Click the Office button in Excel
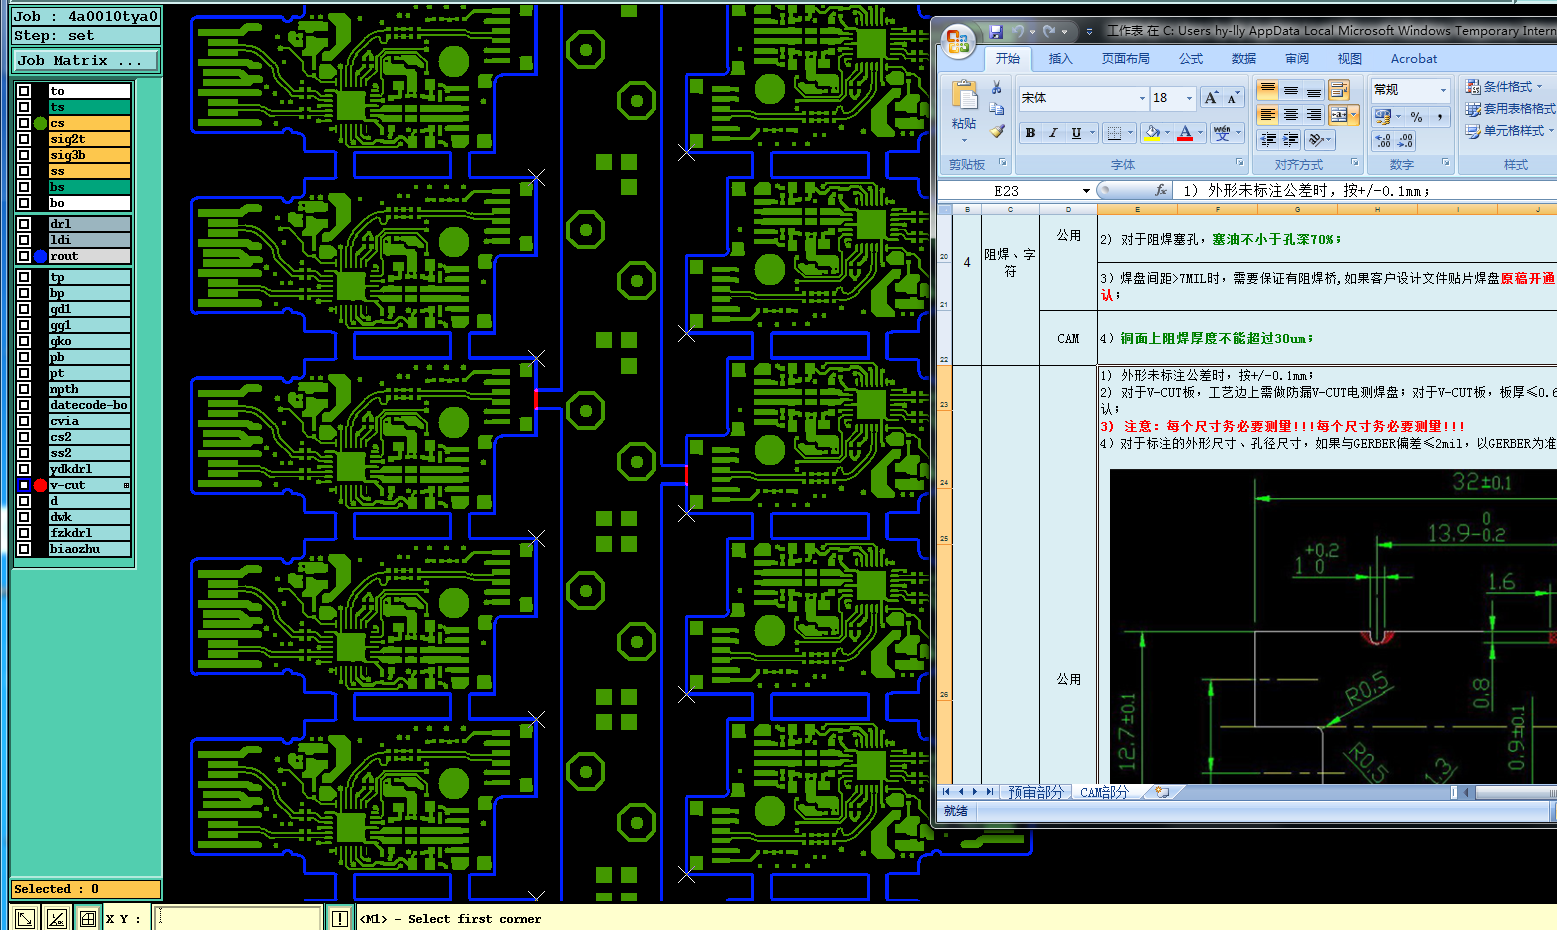This screenshot has height=930, width=1557. point(958,41)
